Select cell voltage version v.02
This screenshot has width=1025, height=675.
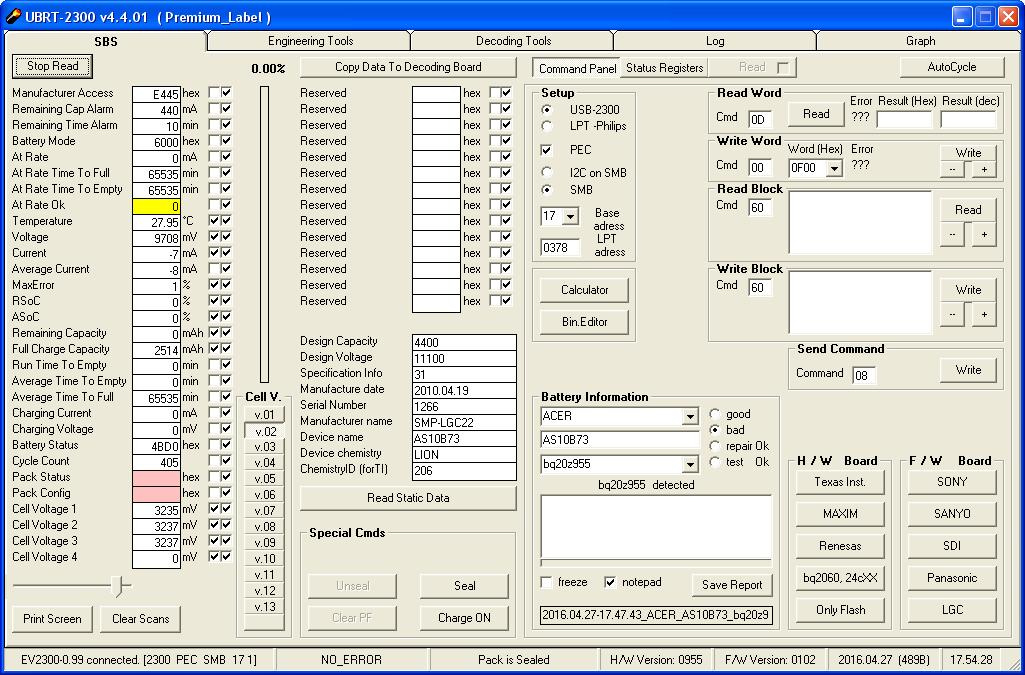pos(265,431)
